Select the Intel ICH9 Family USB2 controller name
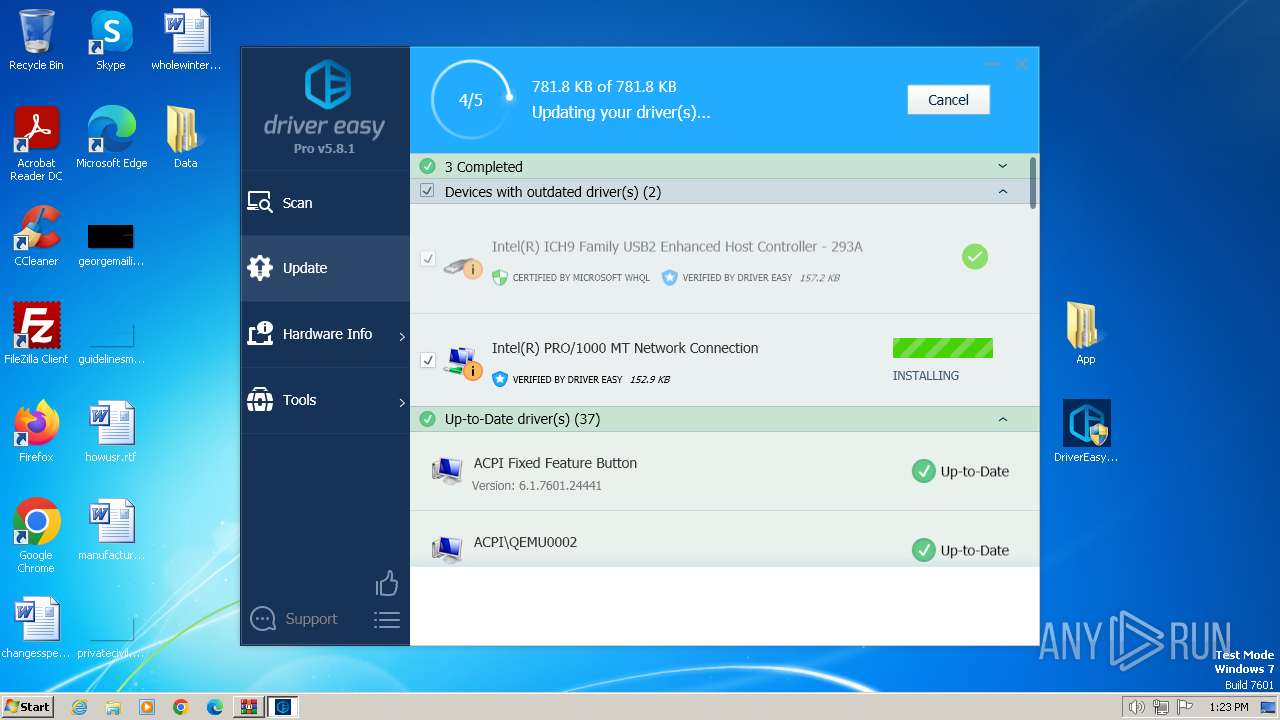The image size is (1280, 720). (x=677, y=246)
